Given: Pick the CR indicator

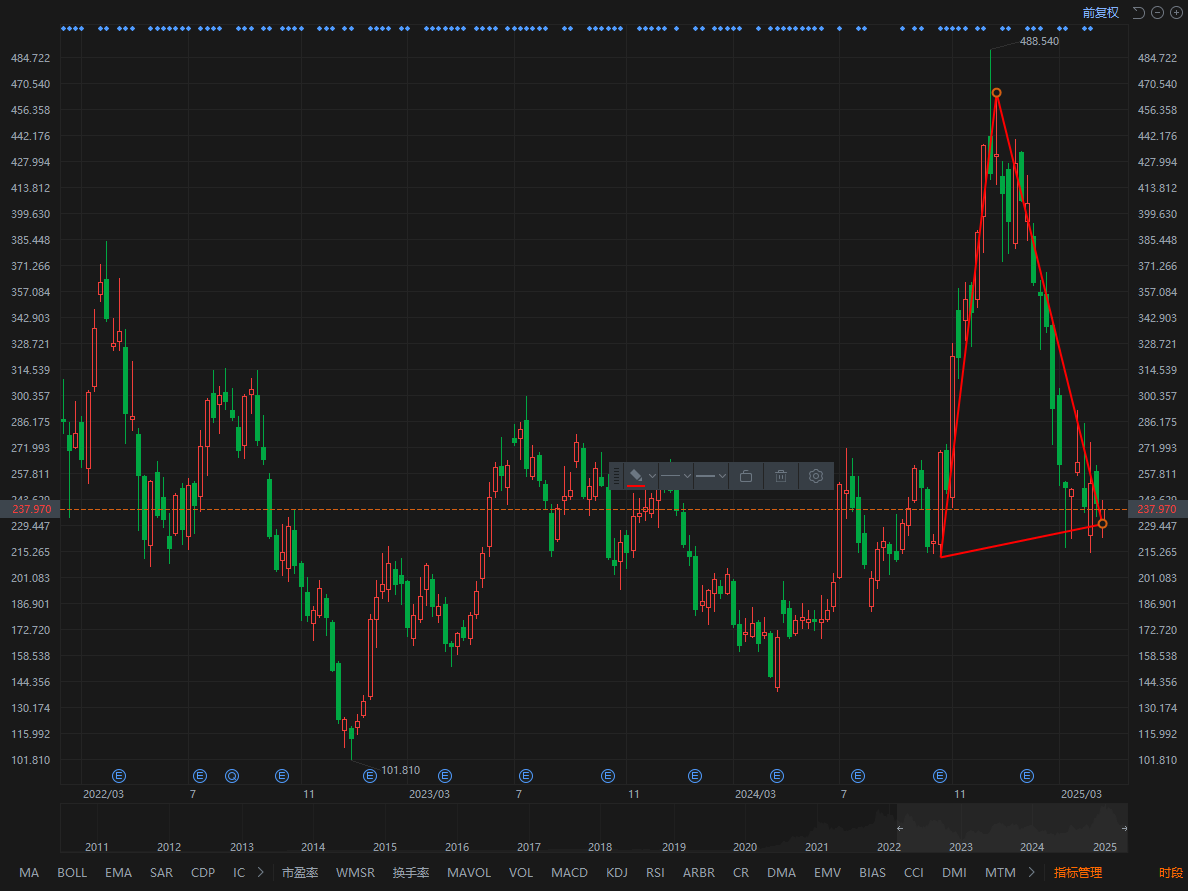Looking at the screenshot, I should coord(741,873).
